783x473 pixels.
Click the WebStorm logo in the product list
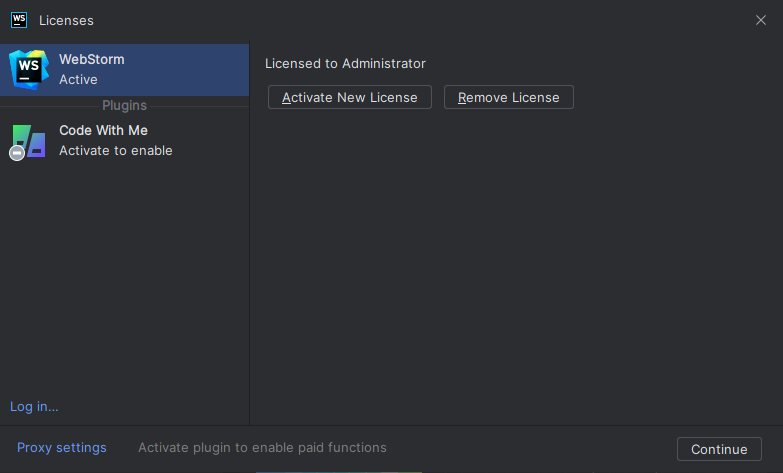coord(29,69)
